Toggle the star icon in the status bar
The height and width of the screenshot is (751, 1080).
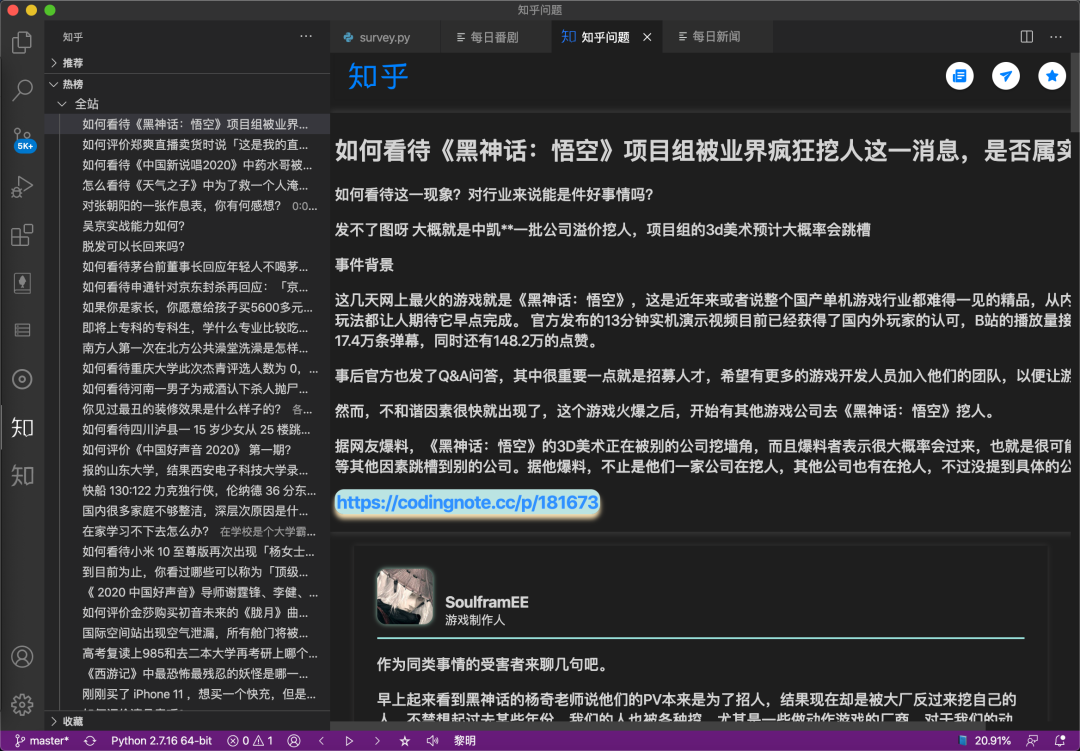pos(404,740)
